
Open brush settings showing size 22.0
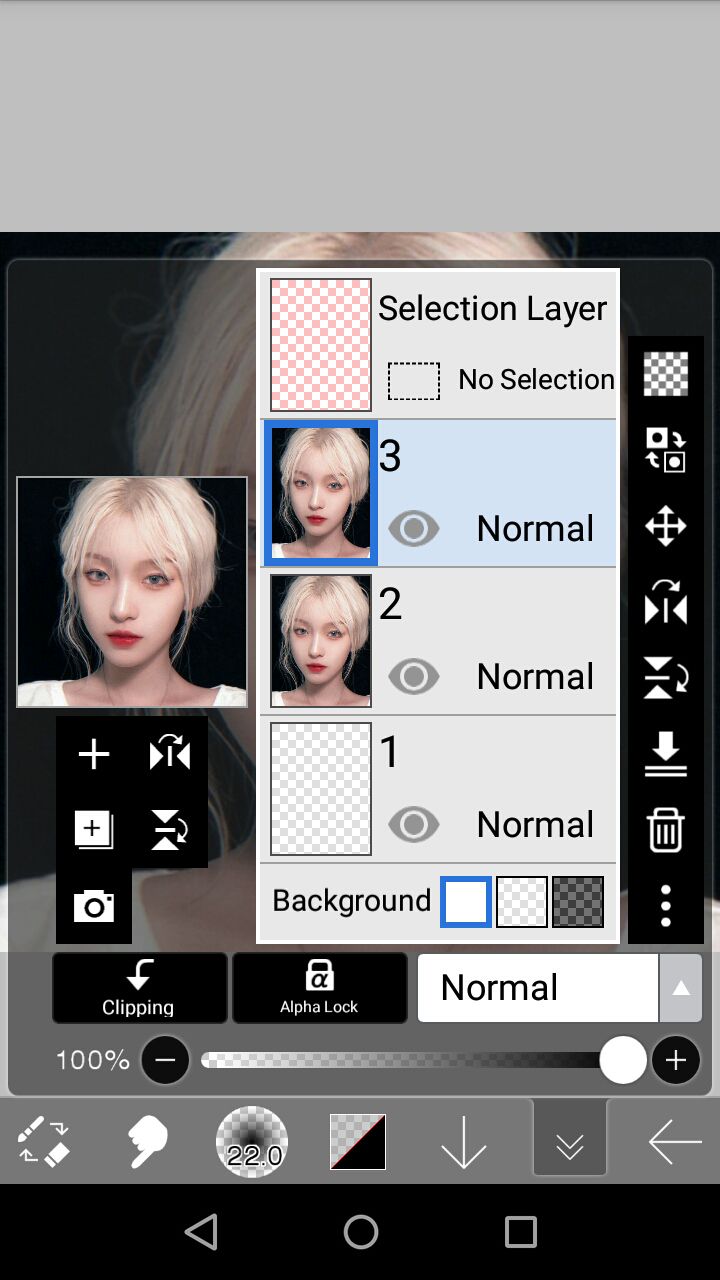tap(252, 1141)
